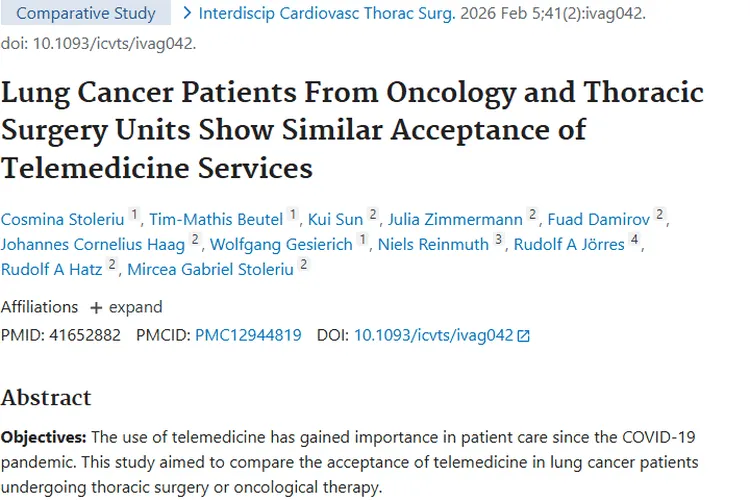Screen dimensions: 750x500
Task: Click the Comparative Study tag
Action: (x=86, y=14)
